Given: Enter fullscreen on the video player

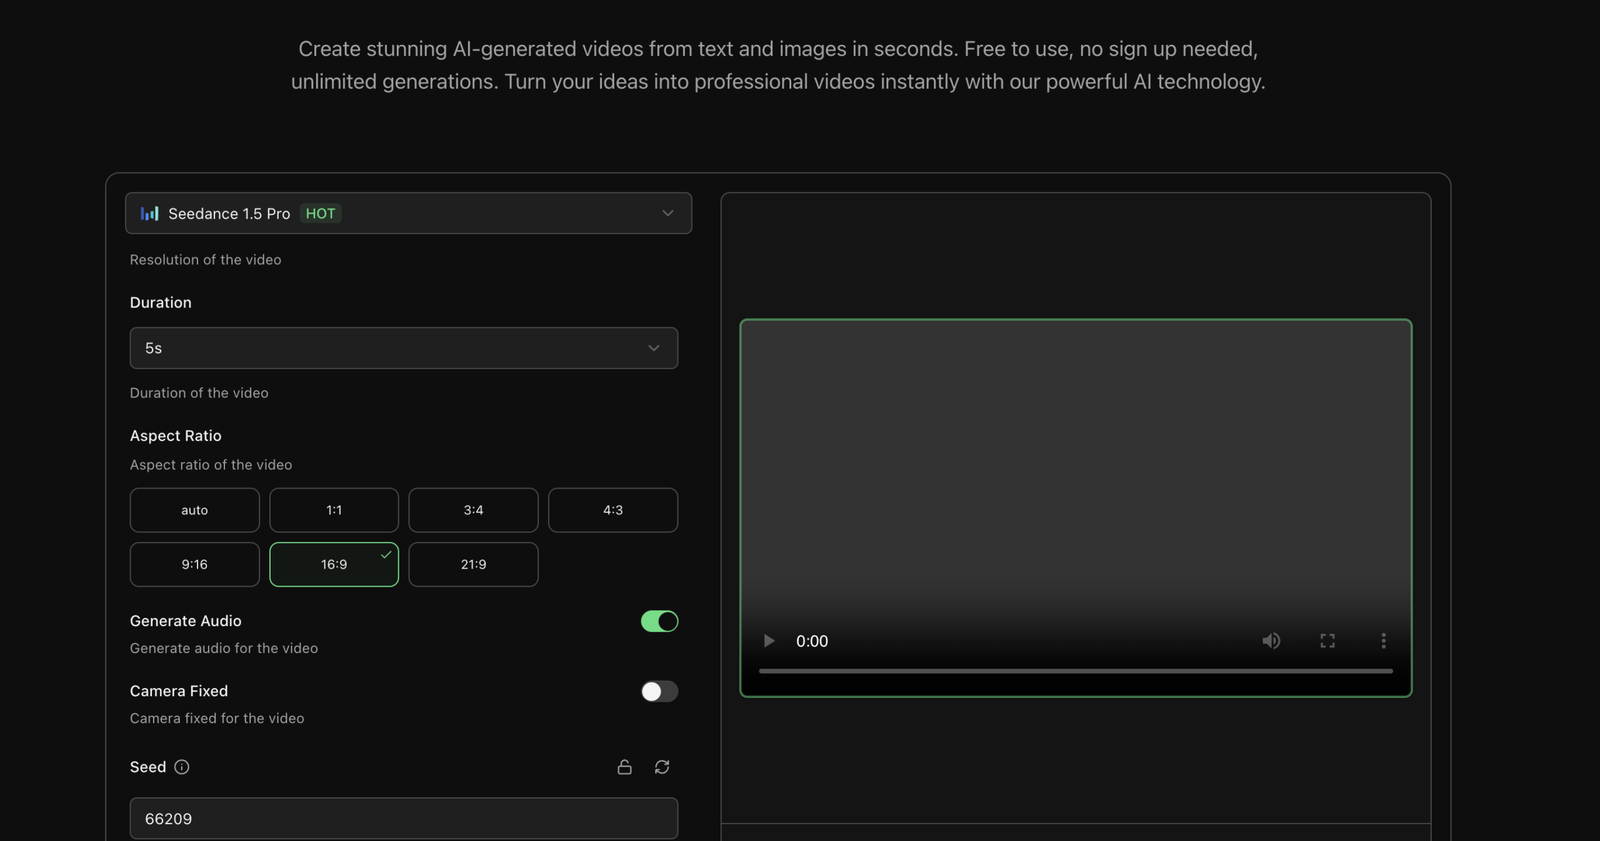Looking at the screenshot, I should [x=1328, y=641].
